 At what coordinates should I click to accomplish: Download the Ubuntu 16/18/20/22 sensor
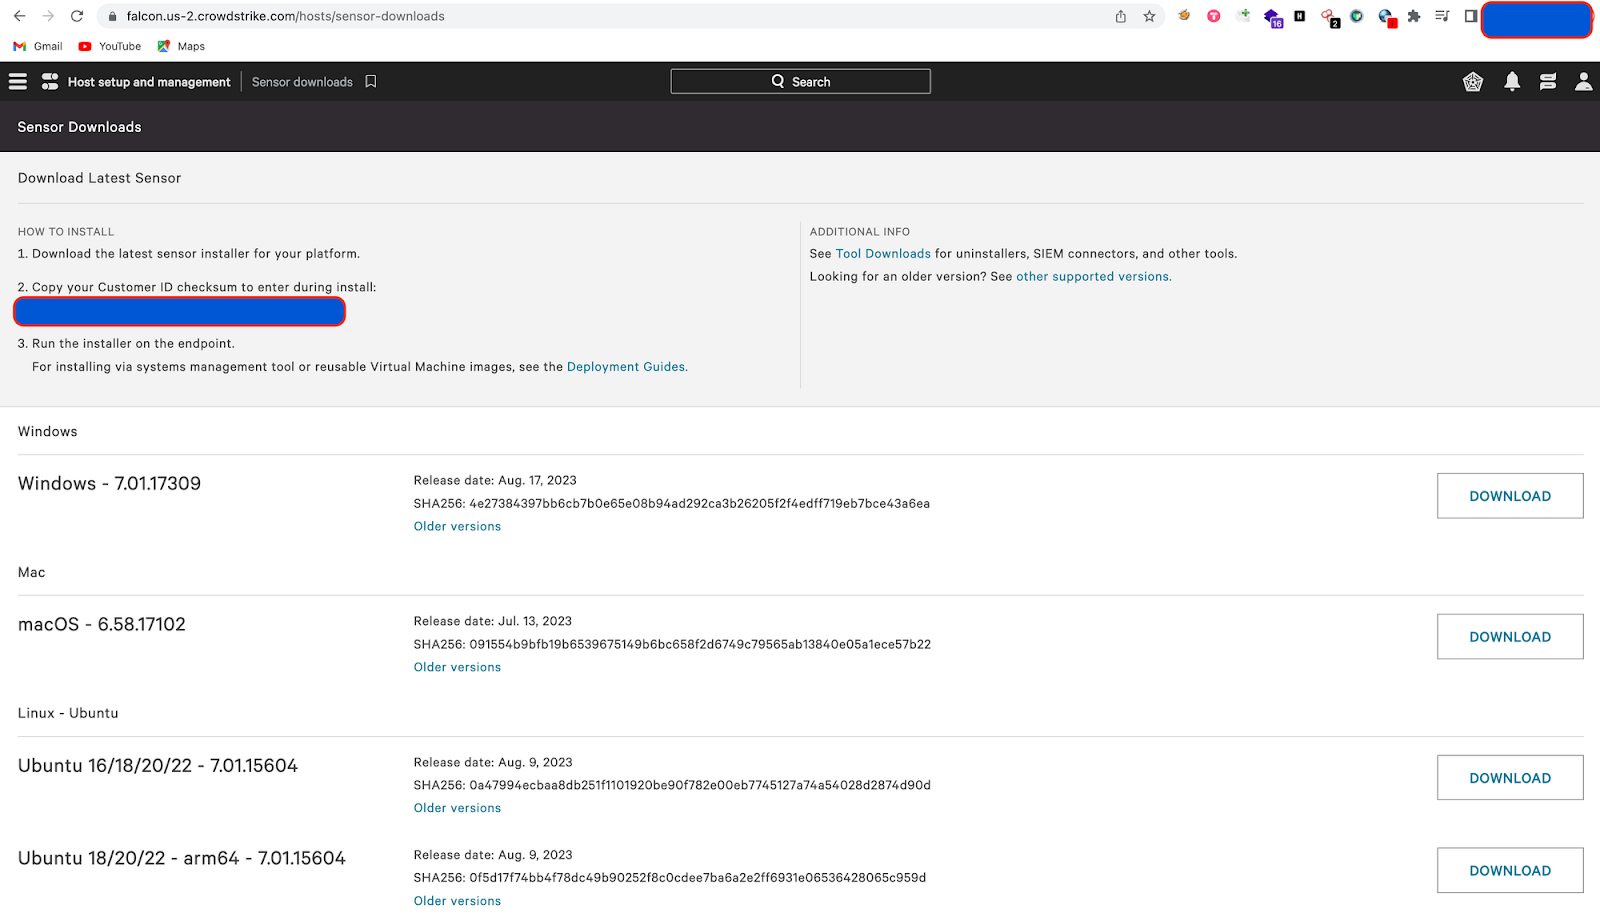pyautogui.click(x=1510, y=778)
